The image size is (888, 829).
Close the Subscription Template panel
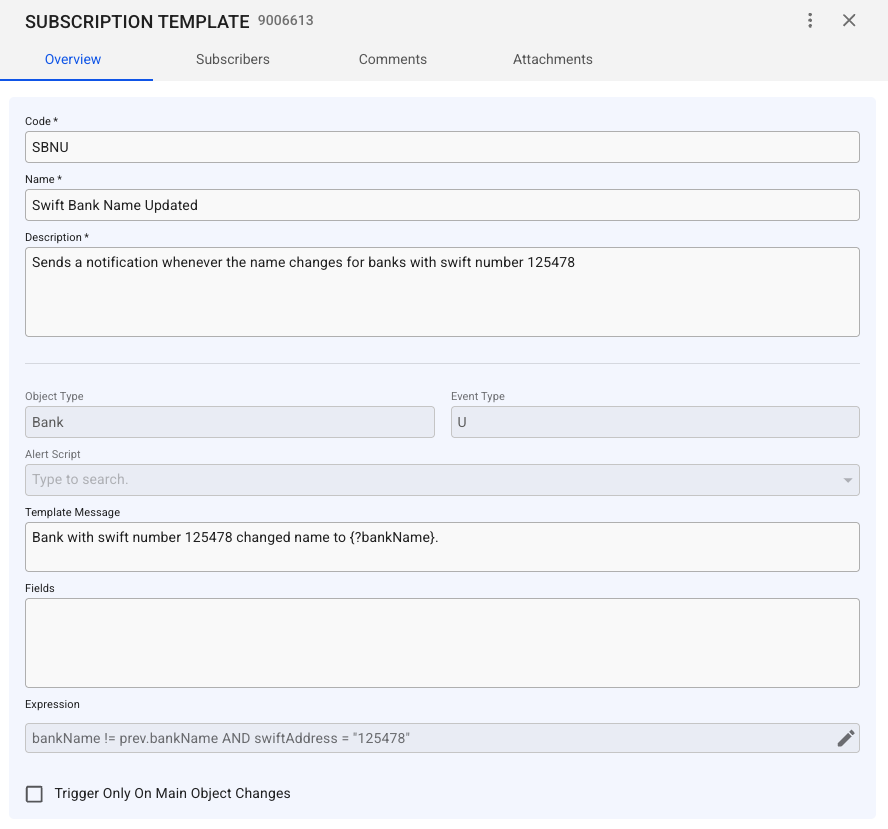click(849, 21)
